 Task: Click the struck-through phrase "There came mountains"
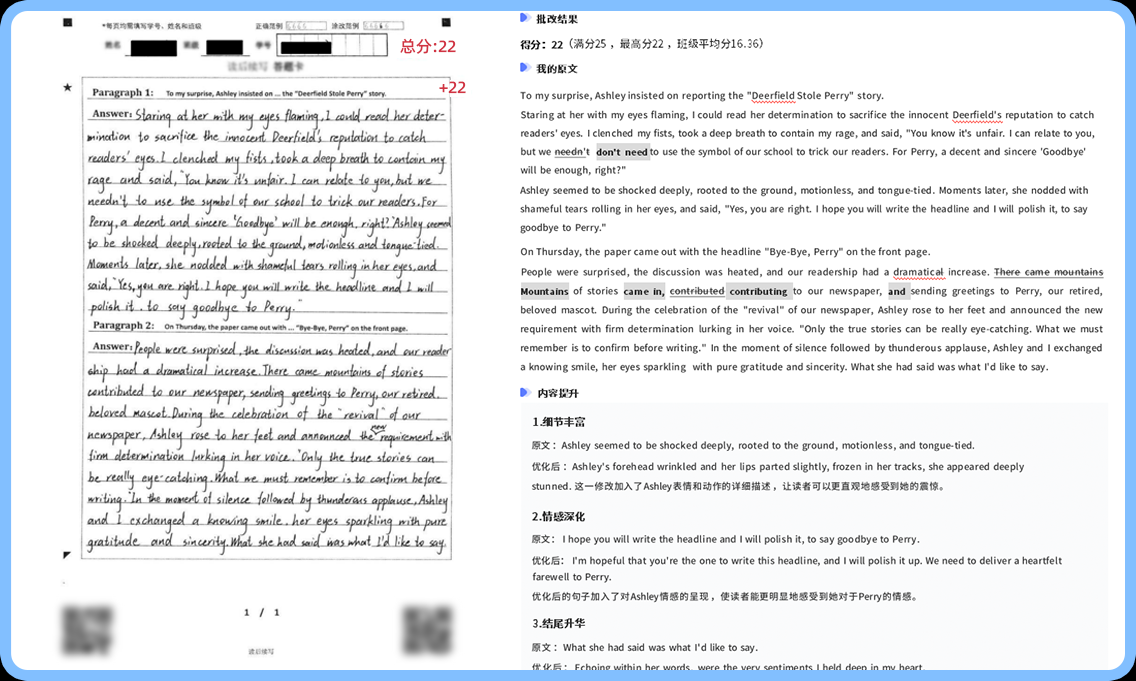1048,272
